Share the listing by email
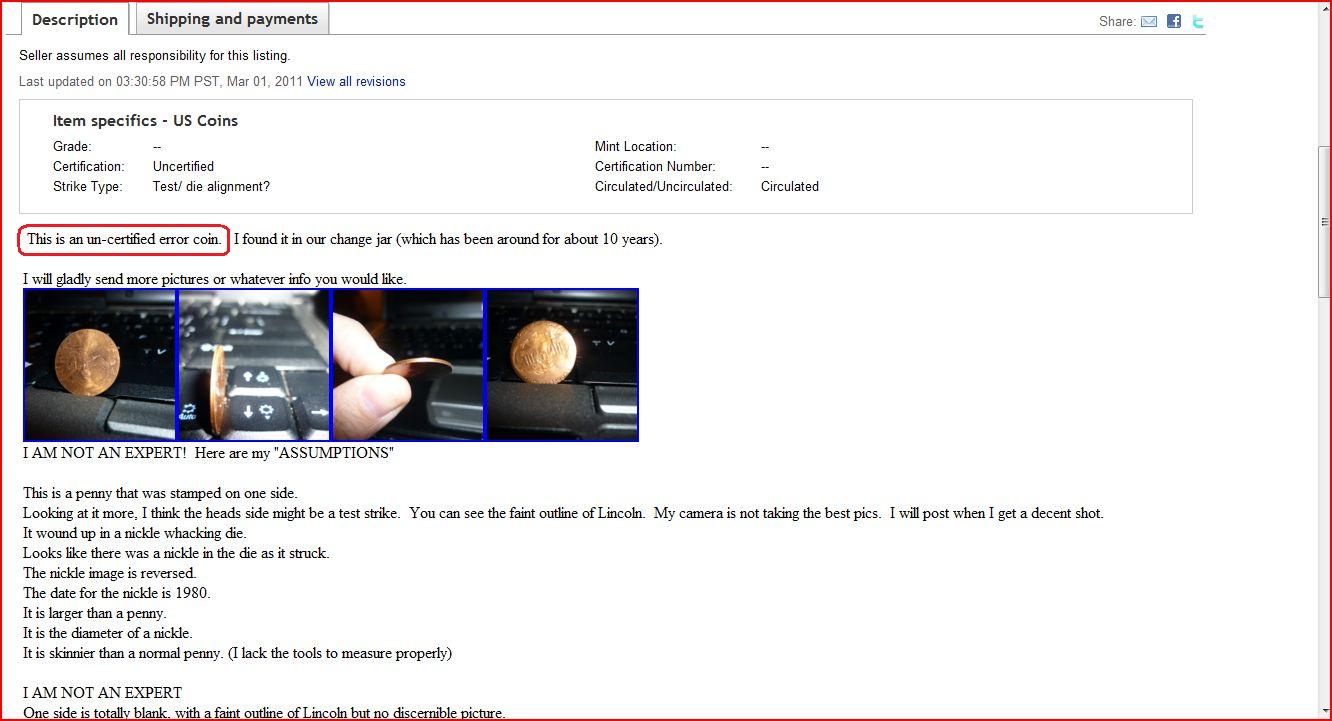 1149,21
